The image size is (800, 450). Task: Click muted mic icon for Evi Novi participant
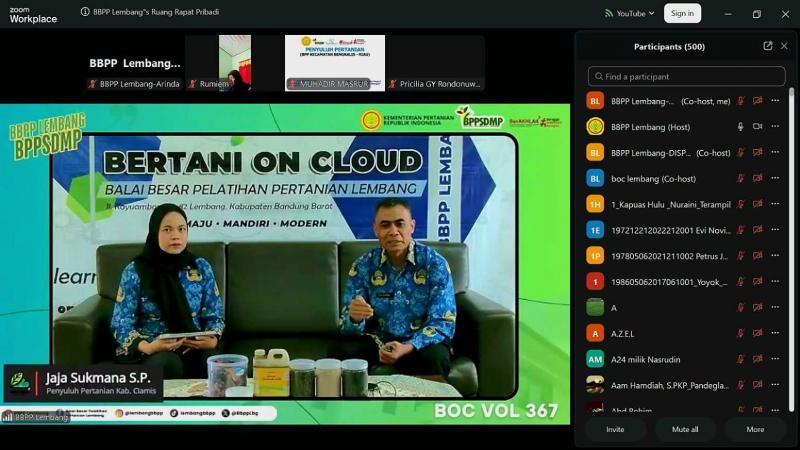pos(740,230)
